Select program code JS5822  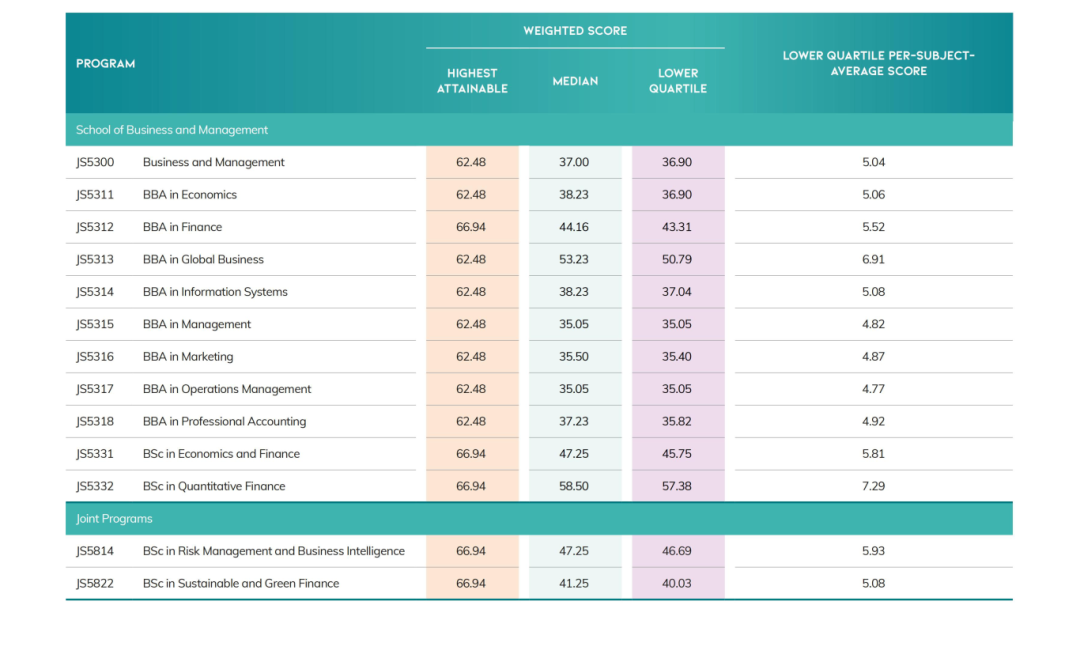(95, 584)
